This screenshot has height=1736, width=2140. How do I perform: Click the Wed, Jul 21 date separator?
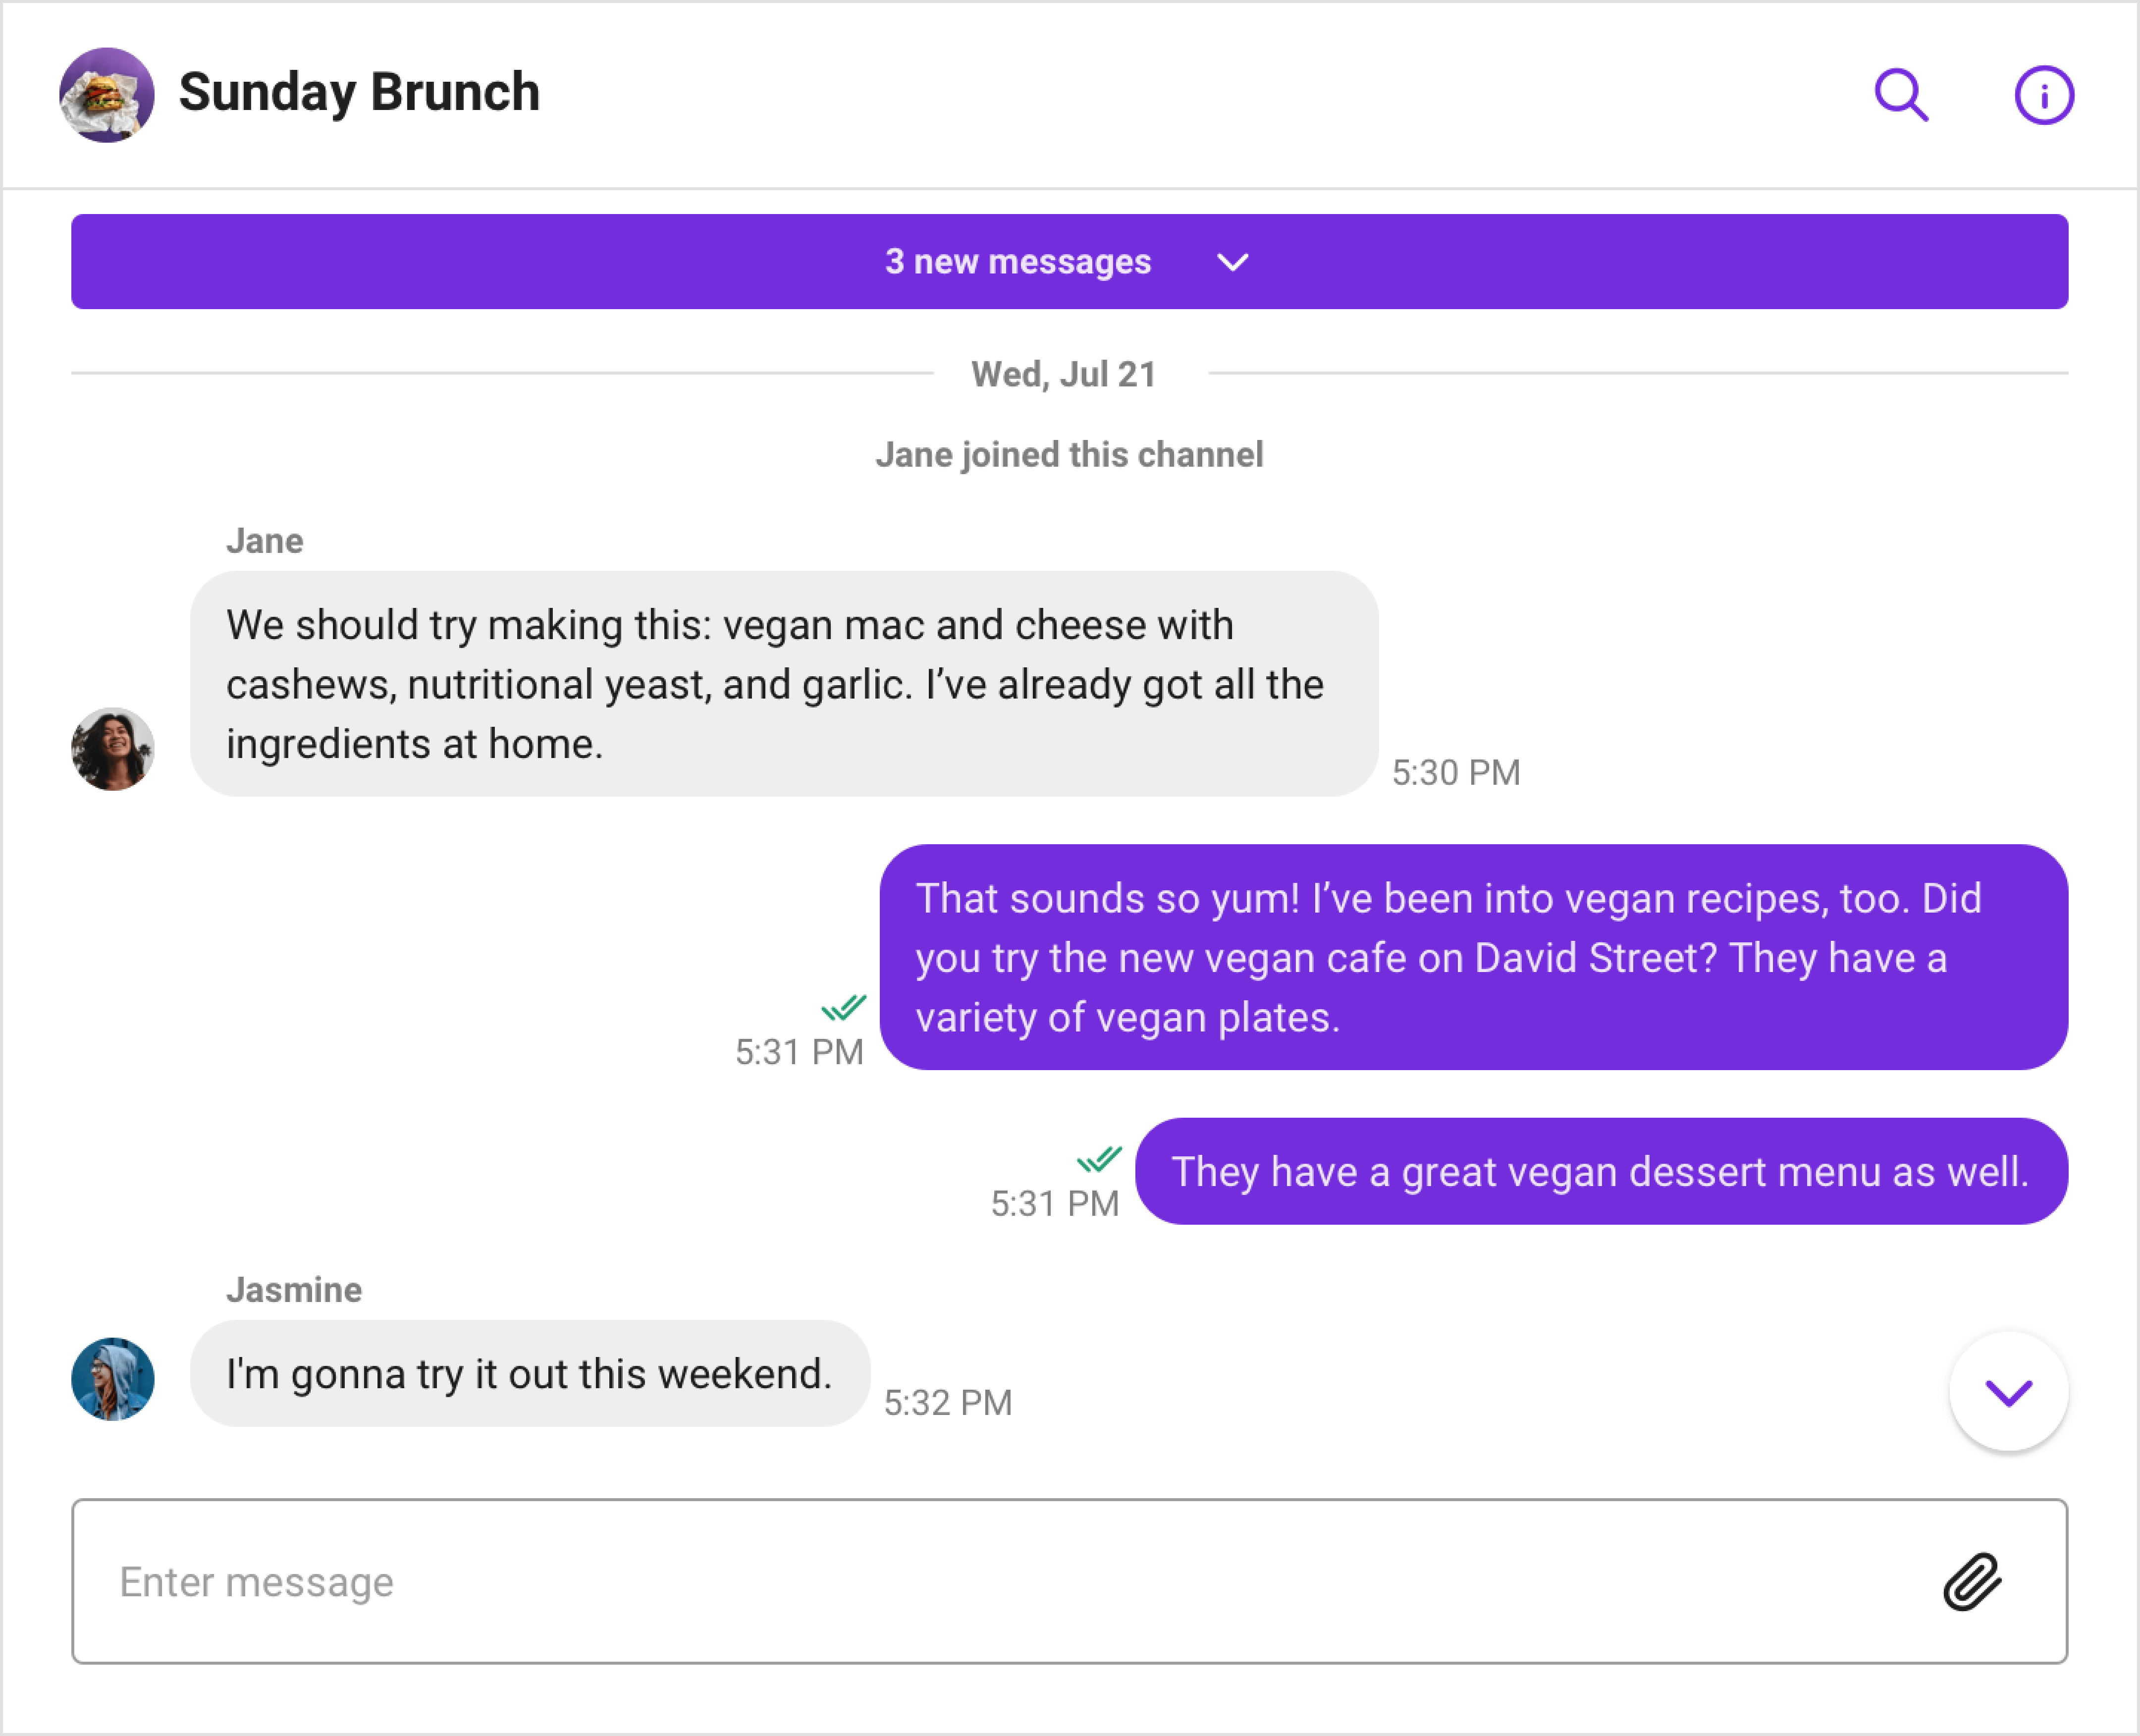[x=1063, y=374]
